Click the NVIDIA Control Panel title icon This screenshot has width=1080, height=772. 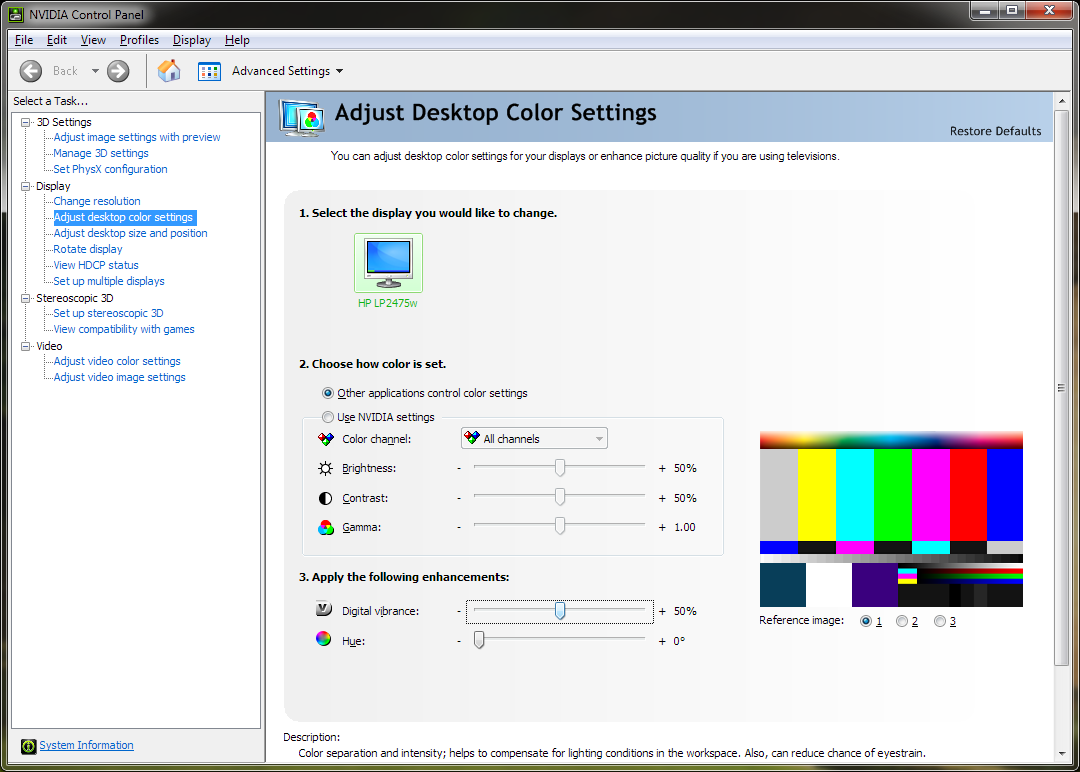coord(16,14)
